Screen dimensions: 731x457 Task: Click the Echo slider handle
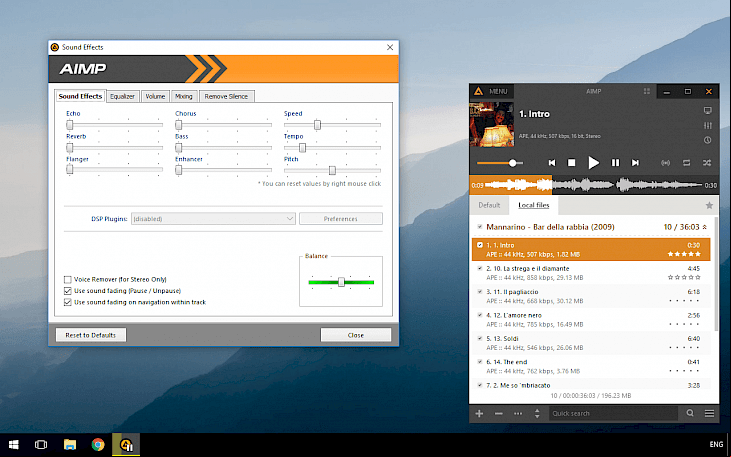pyautogui.click(x=69, y=125)
